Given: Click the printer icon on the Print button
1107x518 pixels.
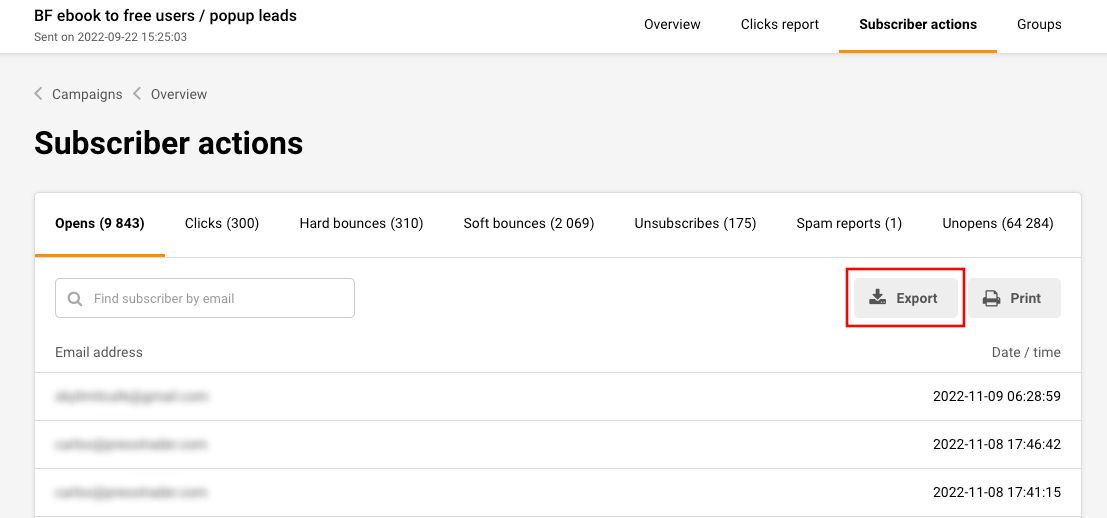Looking at the screenshot, I should [x=991, y=298].
